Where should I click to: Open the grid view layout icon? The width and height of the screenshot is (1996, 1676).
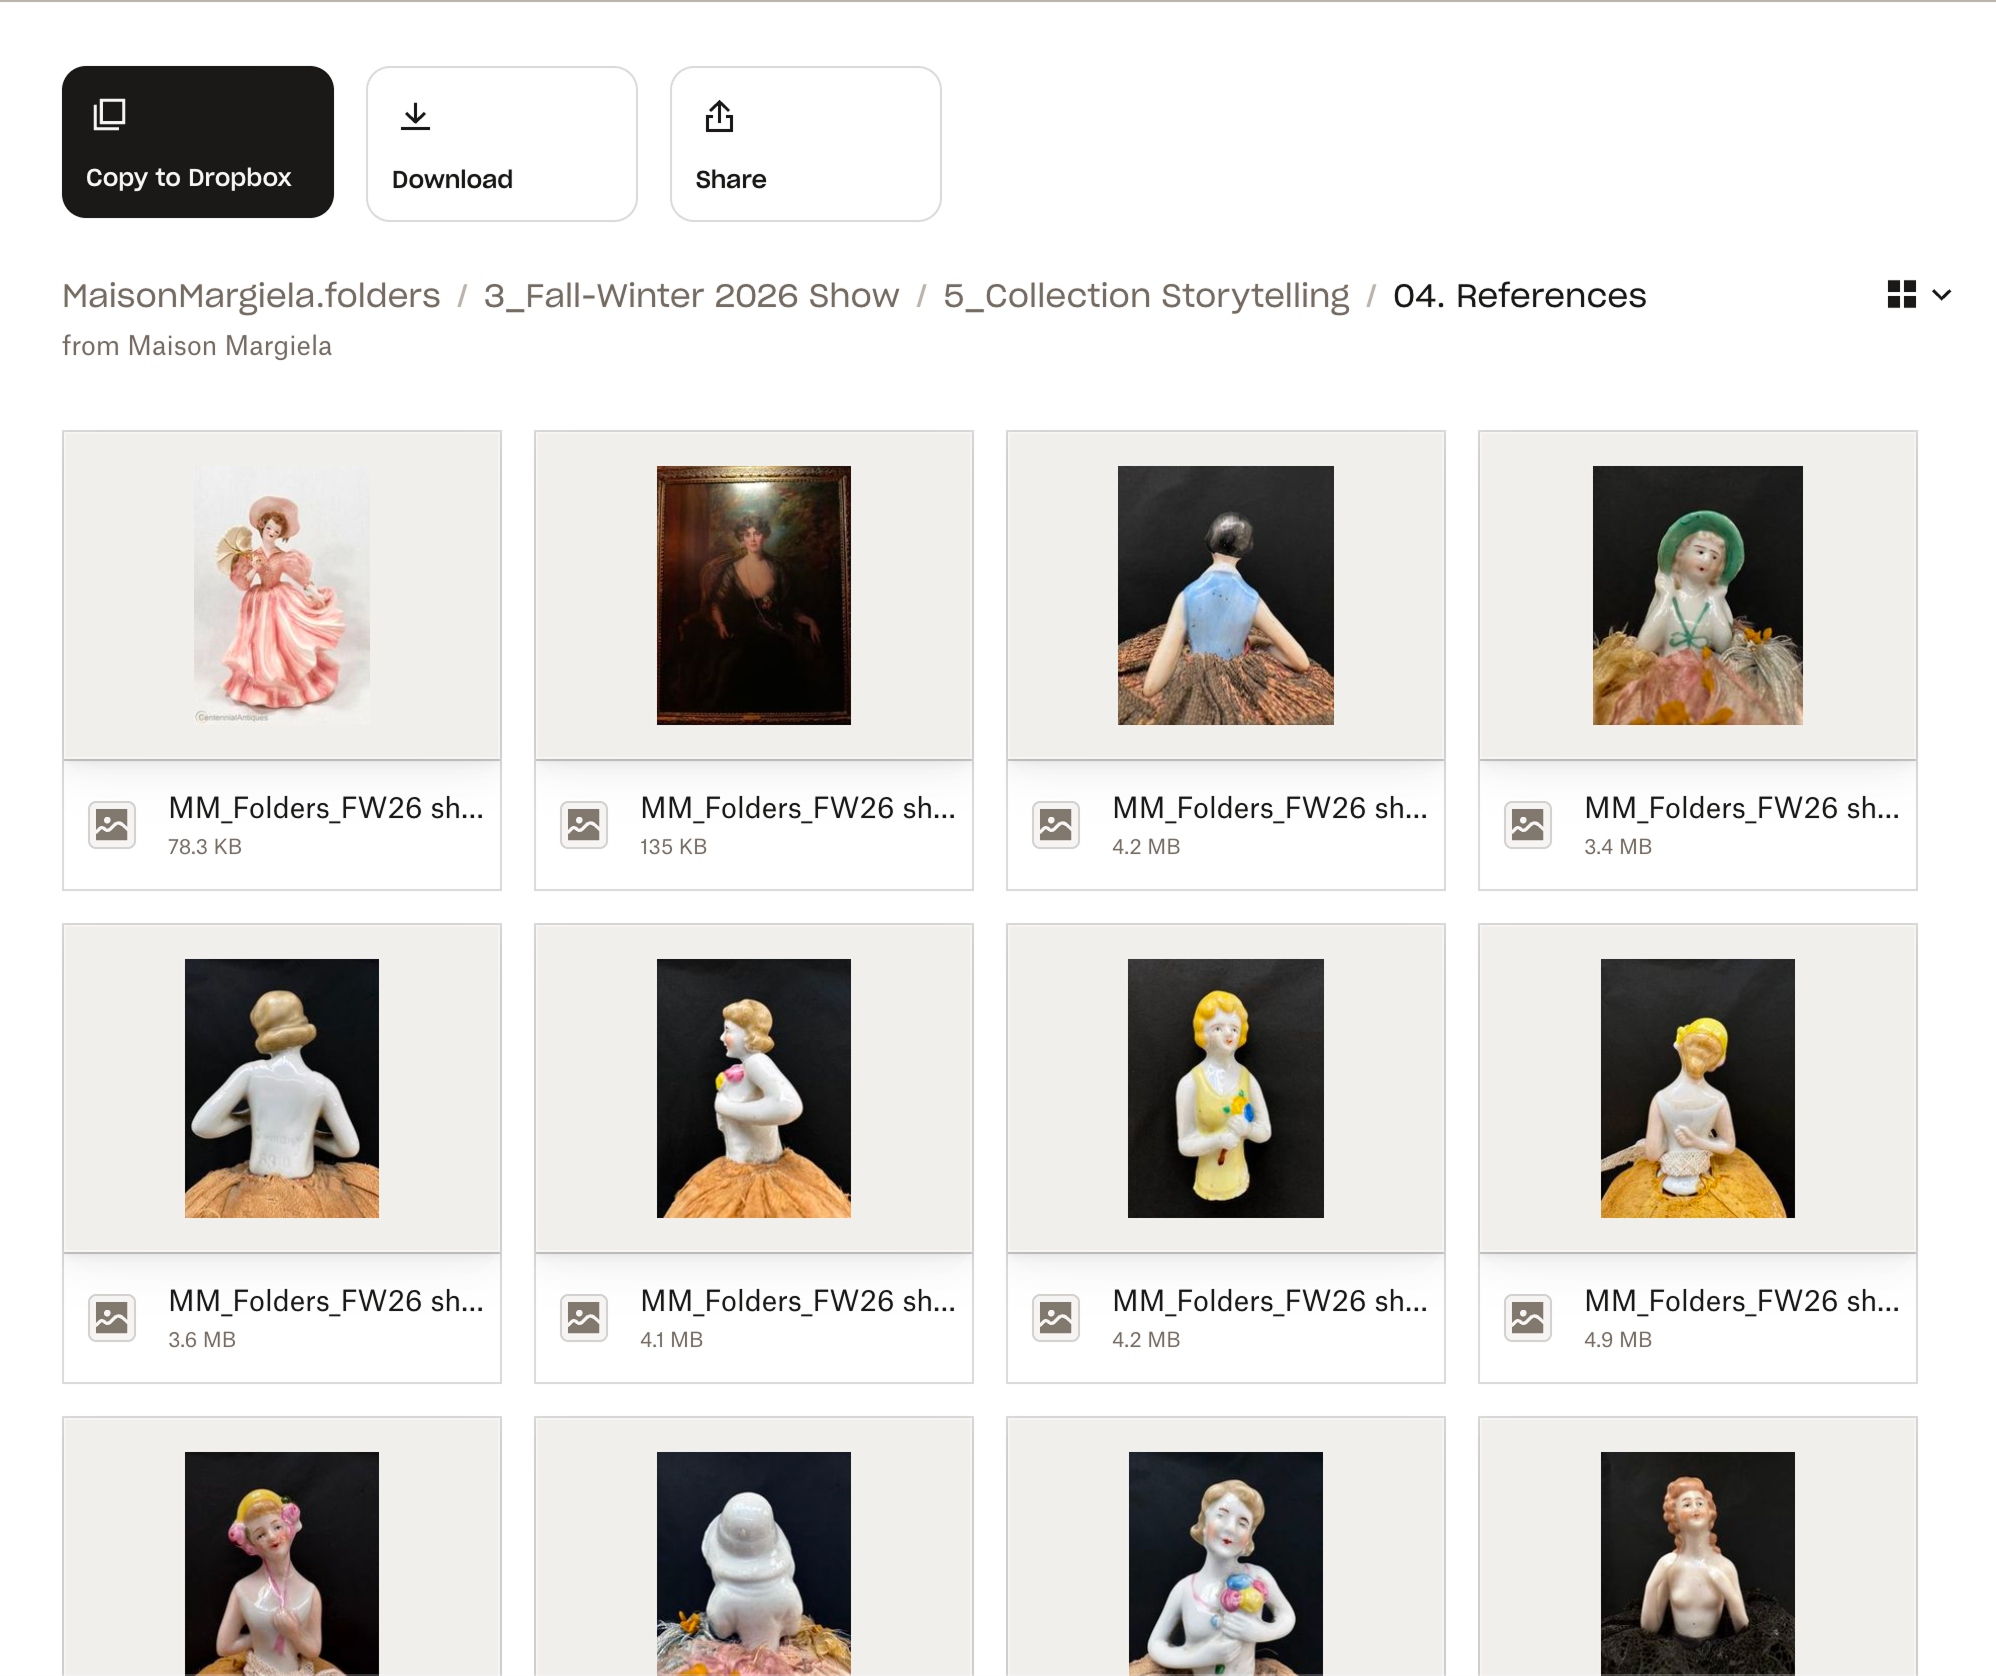1902,295
